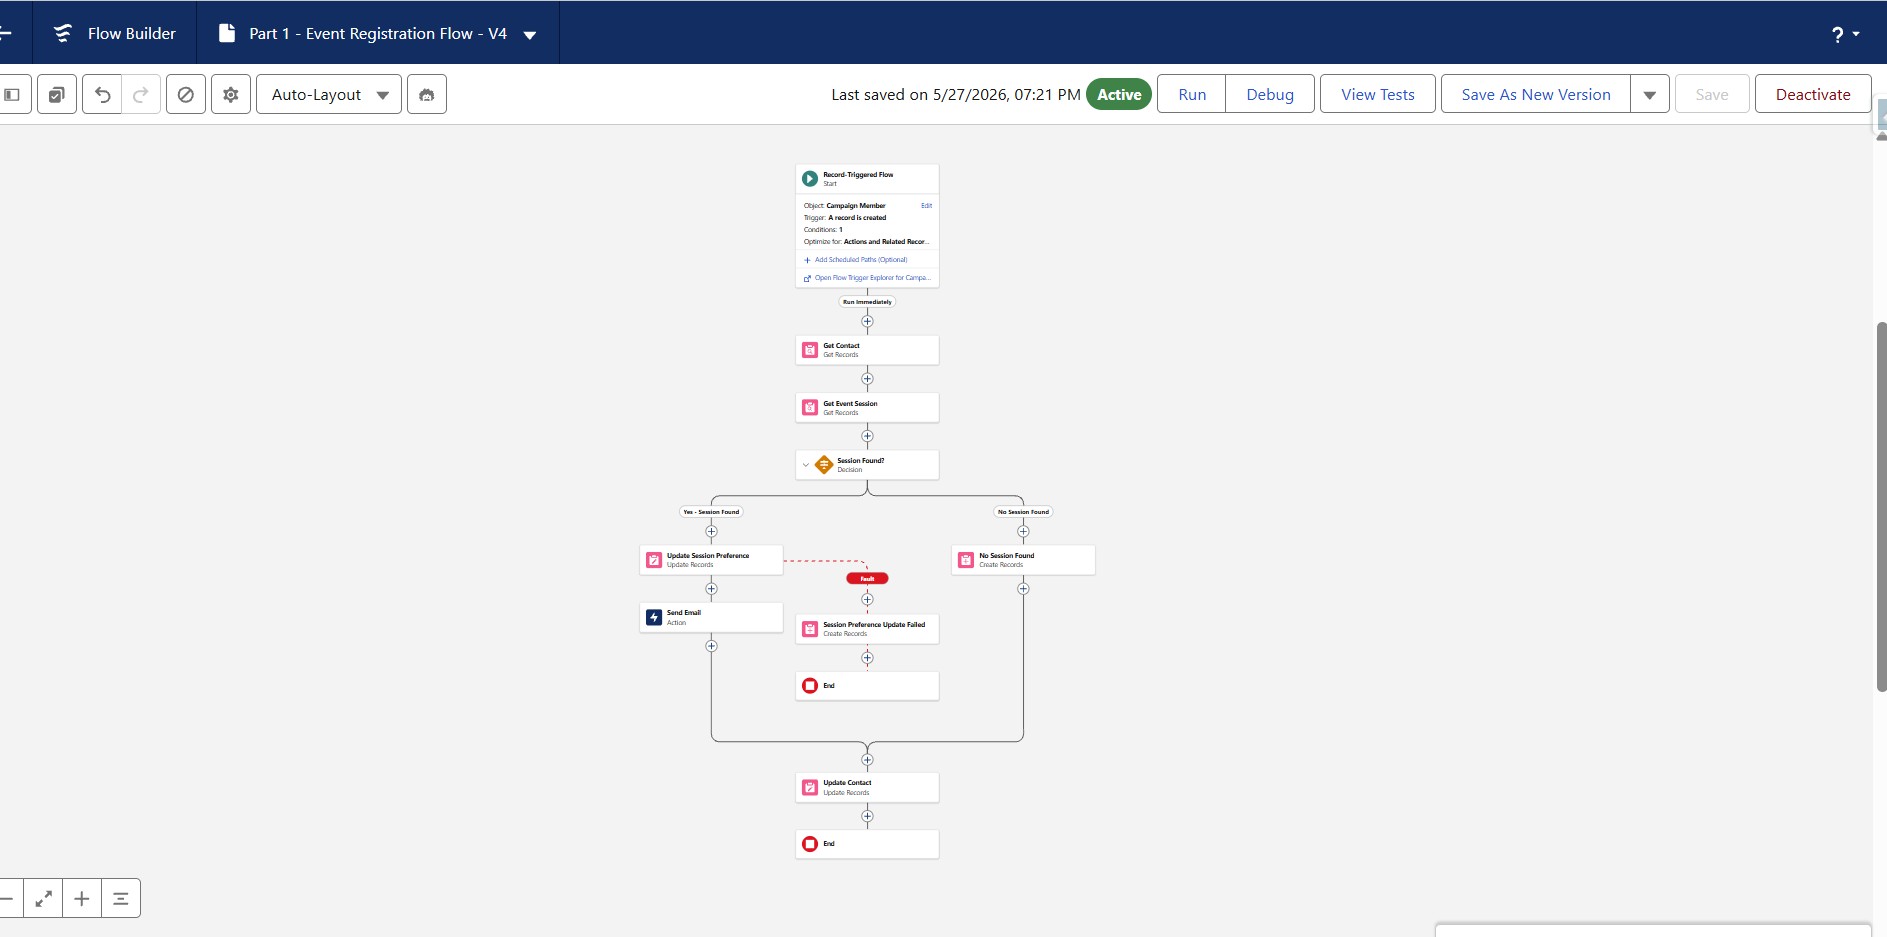Viewport: 1887px width, 937px height.
Task: Select the Record-Triggered Flow start play icon
Action: 810,179
